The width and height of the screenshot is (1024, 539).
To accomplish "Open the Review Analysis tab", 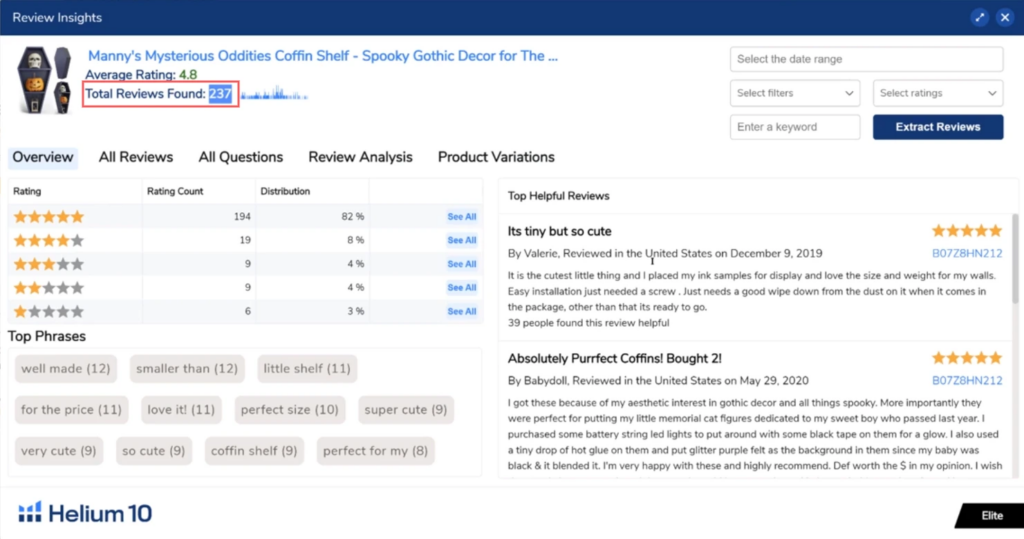I will tap(360, 157).
